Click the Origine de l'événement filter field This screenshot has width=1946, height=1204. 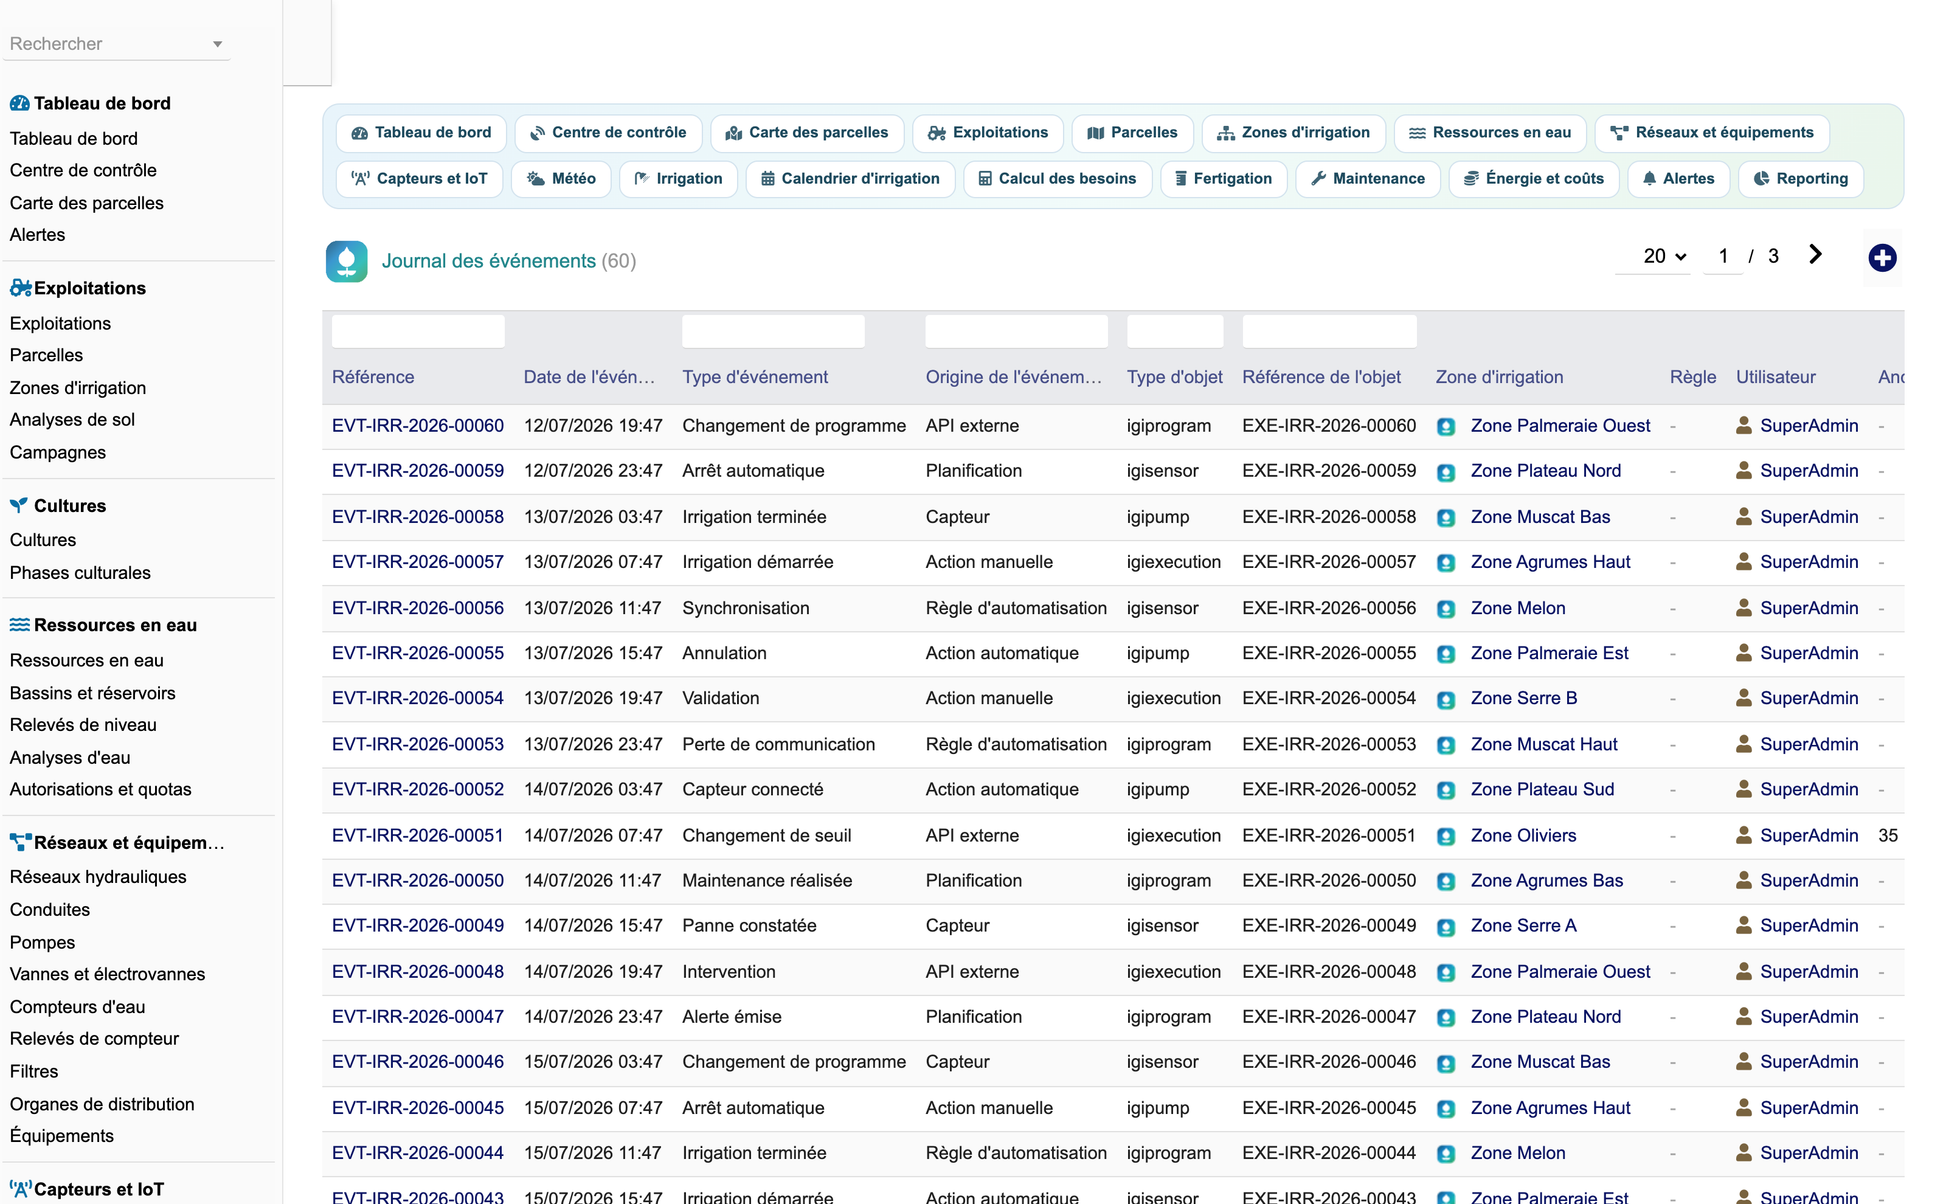pos(1016,331)
